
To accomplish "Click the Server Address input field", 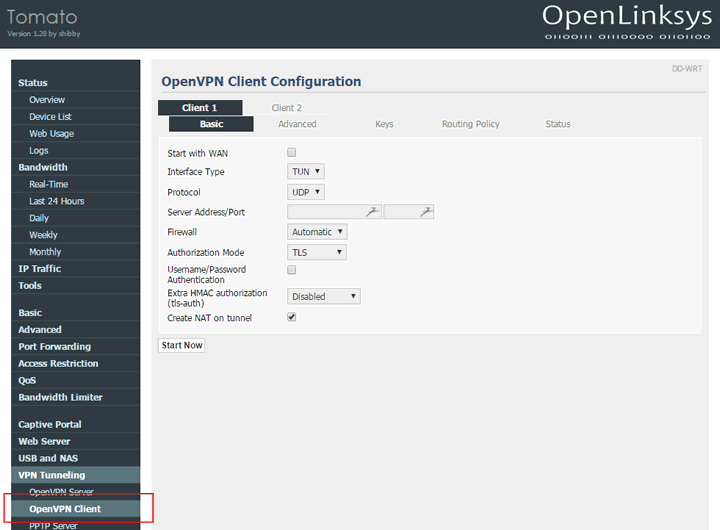I will pyautogui.click(x=334, y=212).
